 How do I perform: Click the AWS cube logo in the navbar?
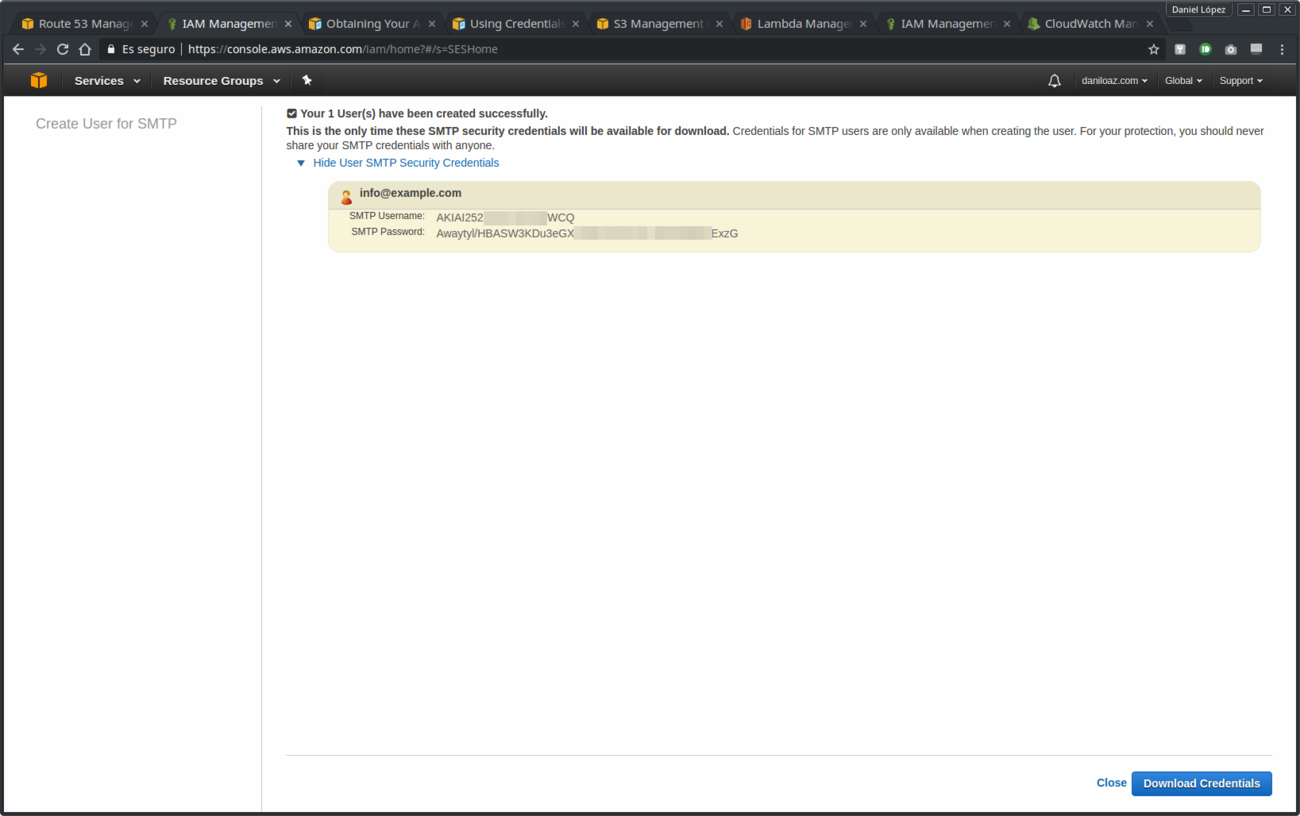38,80
